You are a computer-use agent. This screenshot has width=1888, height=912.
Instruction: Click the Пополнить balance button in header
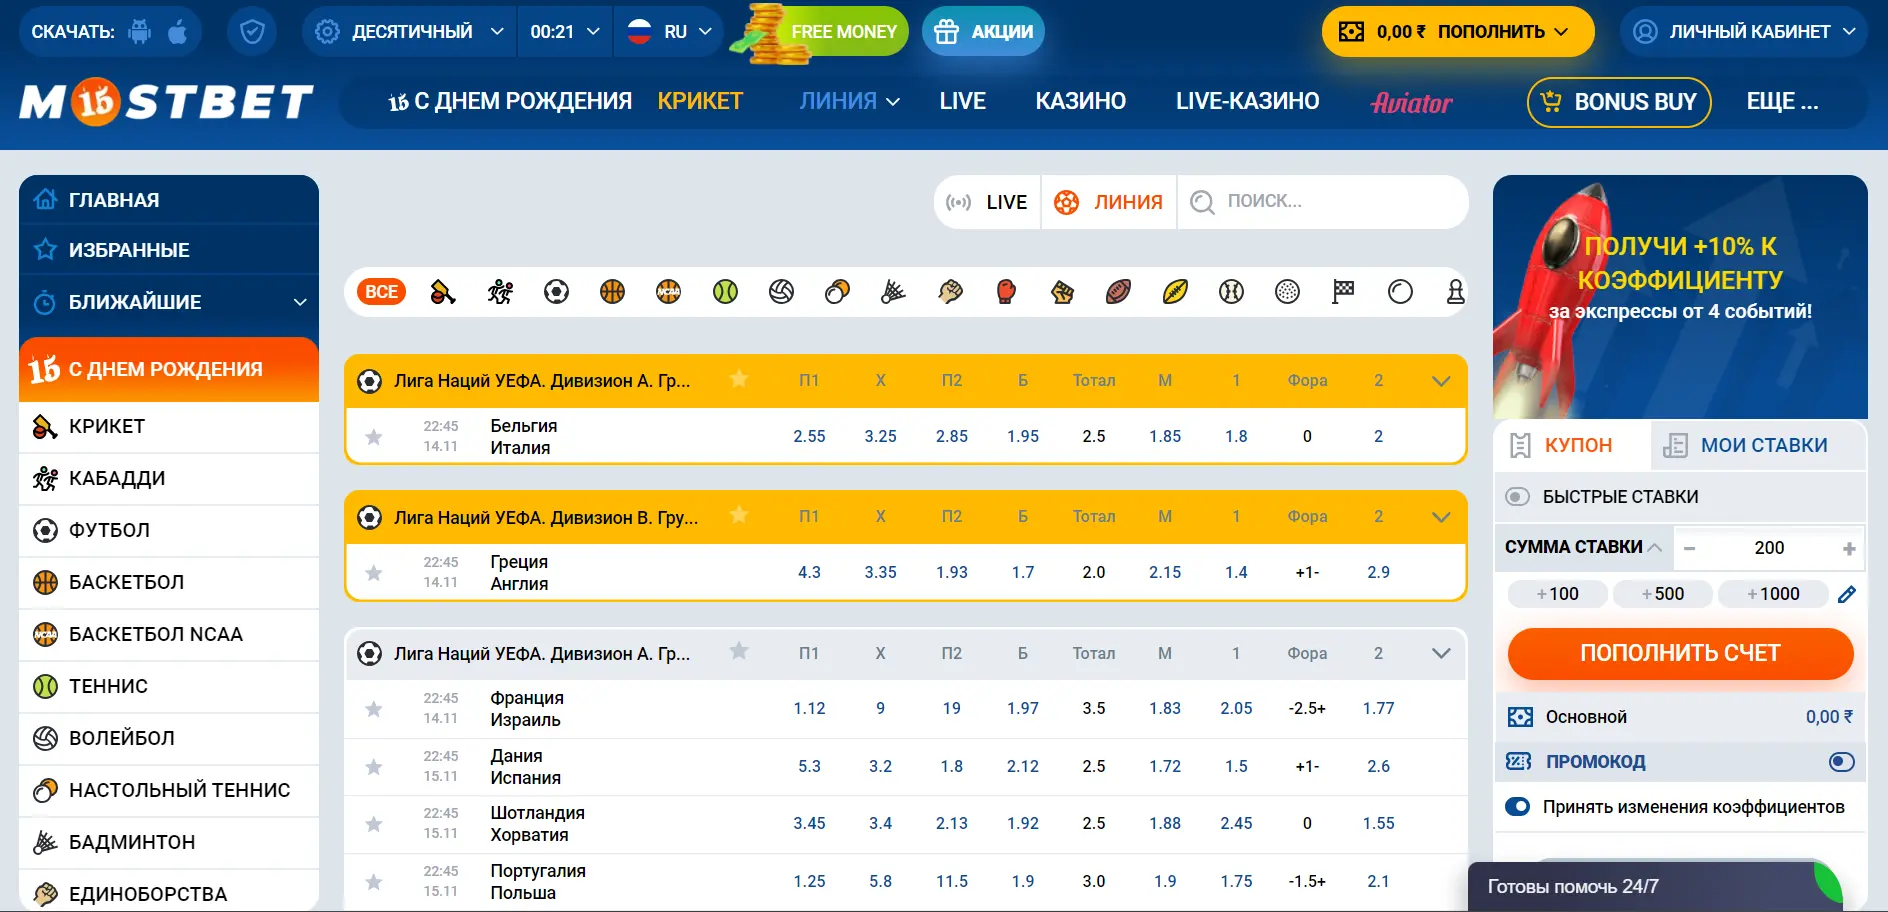click(x=1457, y=32)
